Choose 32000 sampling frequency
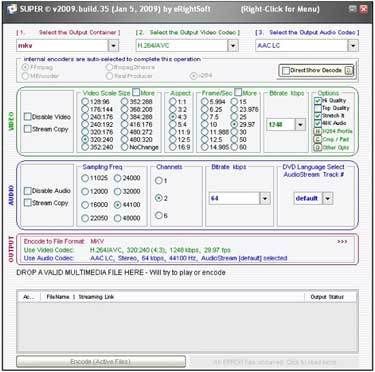This screenshot has width=375, height=372. [x=117, y=192]
